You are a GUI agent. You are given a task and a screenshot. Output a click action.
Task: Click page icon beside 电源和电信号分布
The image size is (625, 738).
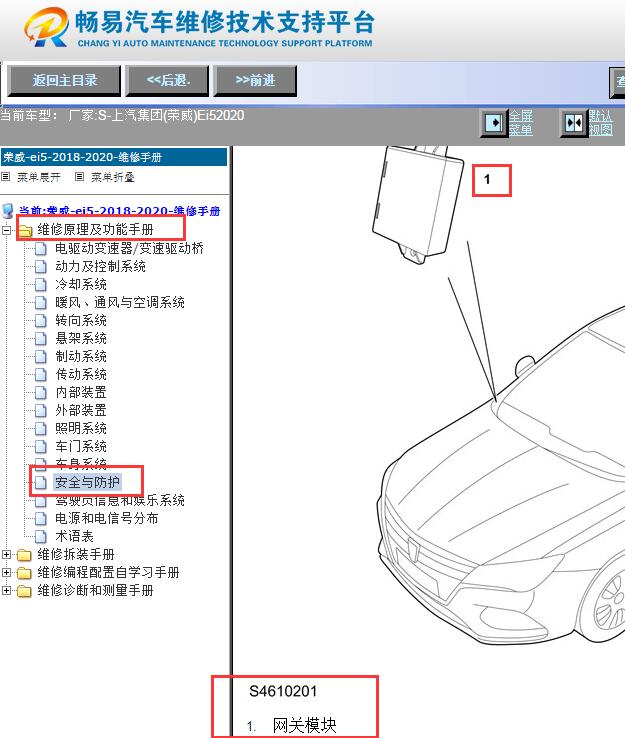(41, 519)
